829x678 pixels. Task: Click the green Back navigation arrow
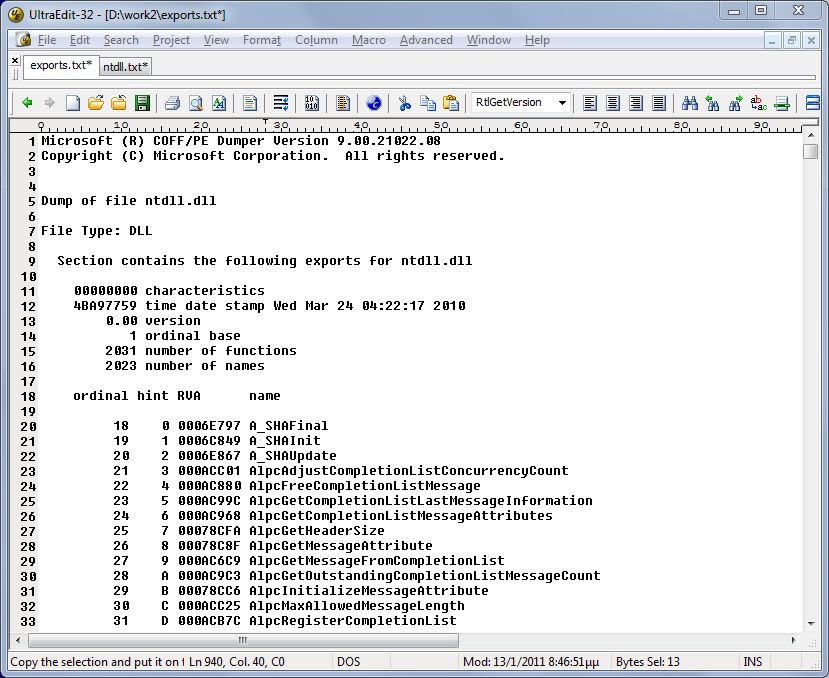(x=27, y=103)
